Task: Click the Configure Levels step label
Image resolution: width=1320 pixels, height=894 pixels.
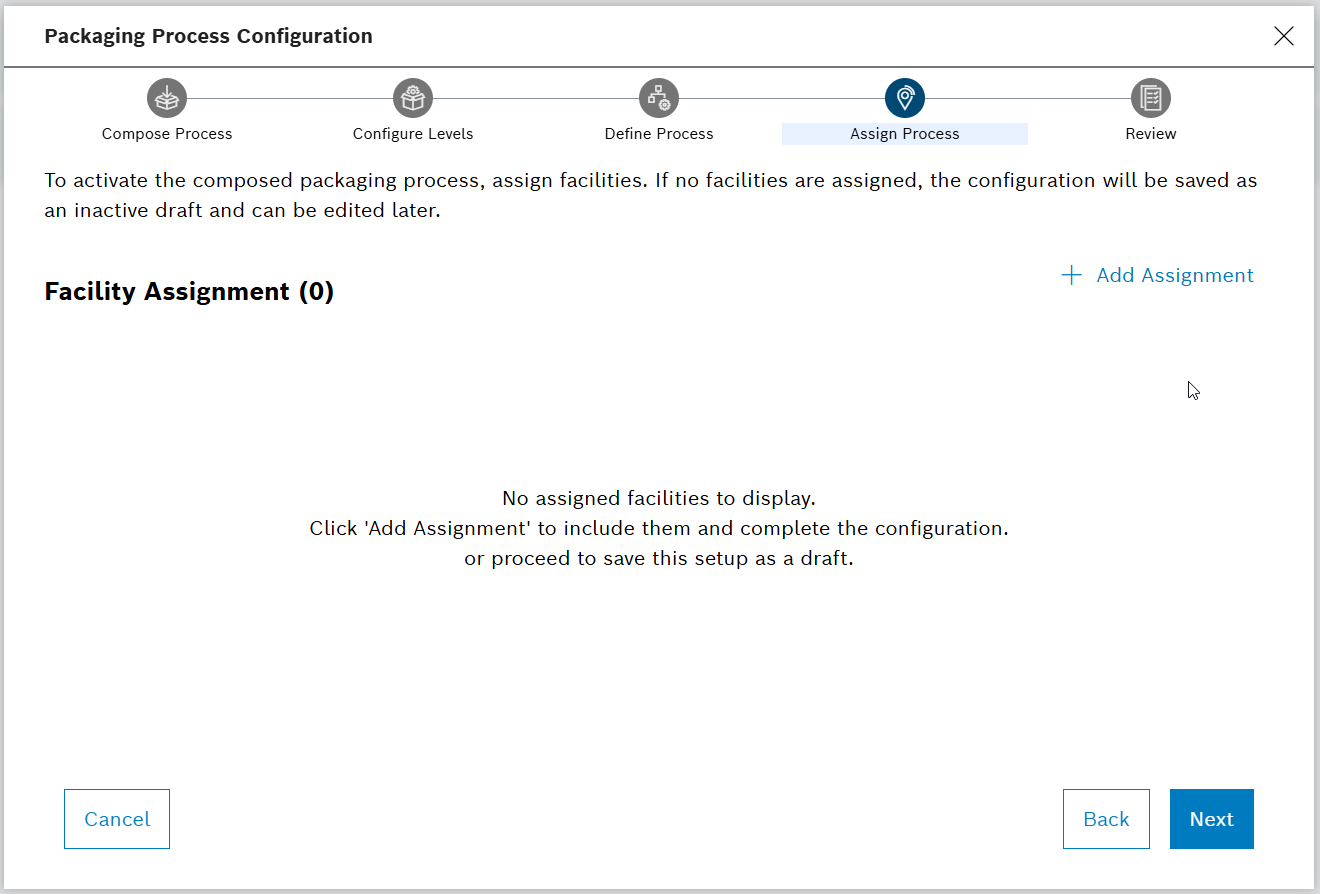Action: tap(412, 133)
